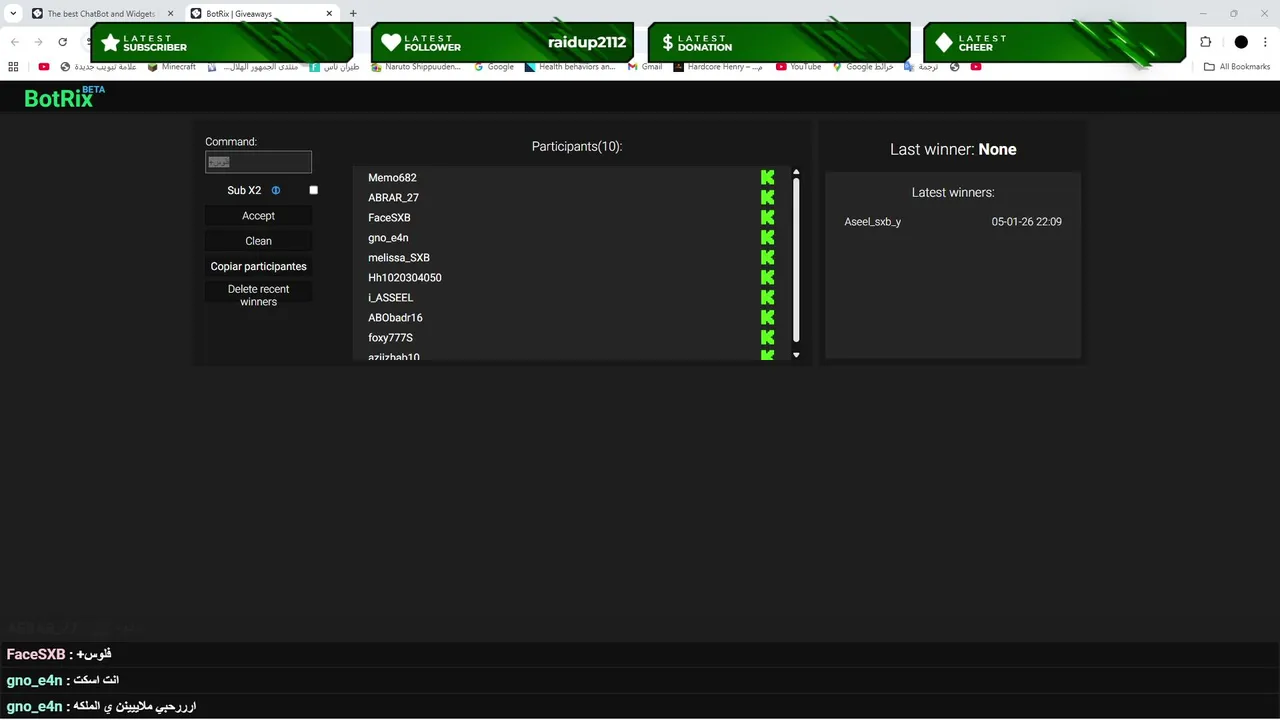Screen dimensions: 1280x720
Task: Click the blue info icon beside Sub X2
Action: pyautogui.click(x=276, y=190)
